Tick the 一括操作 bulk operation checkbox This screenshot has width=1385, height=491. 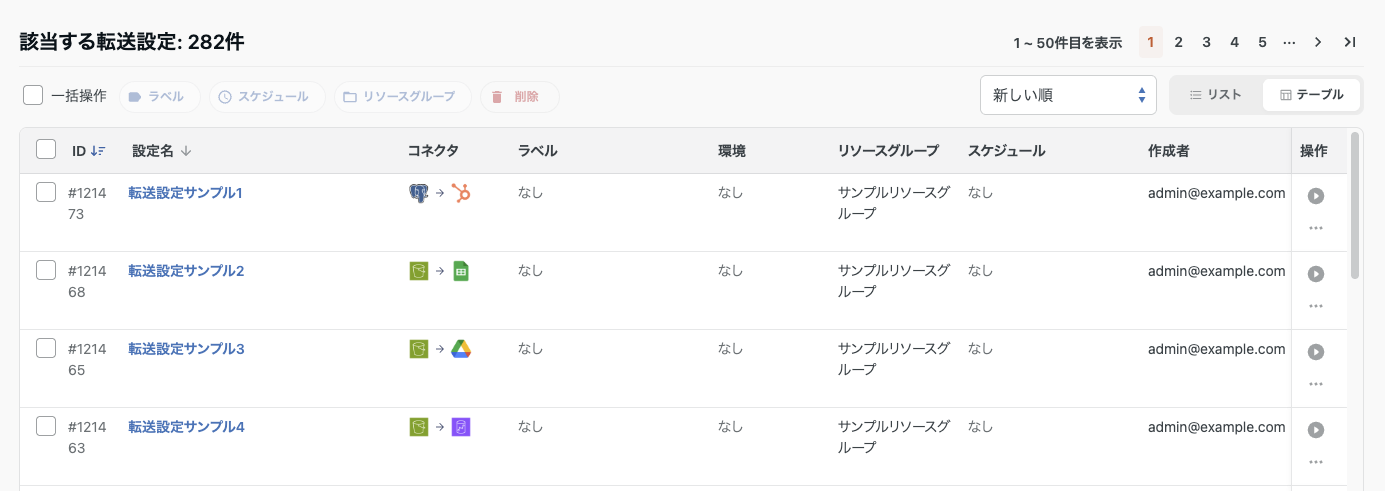(33, 96)
